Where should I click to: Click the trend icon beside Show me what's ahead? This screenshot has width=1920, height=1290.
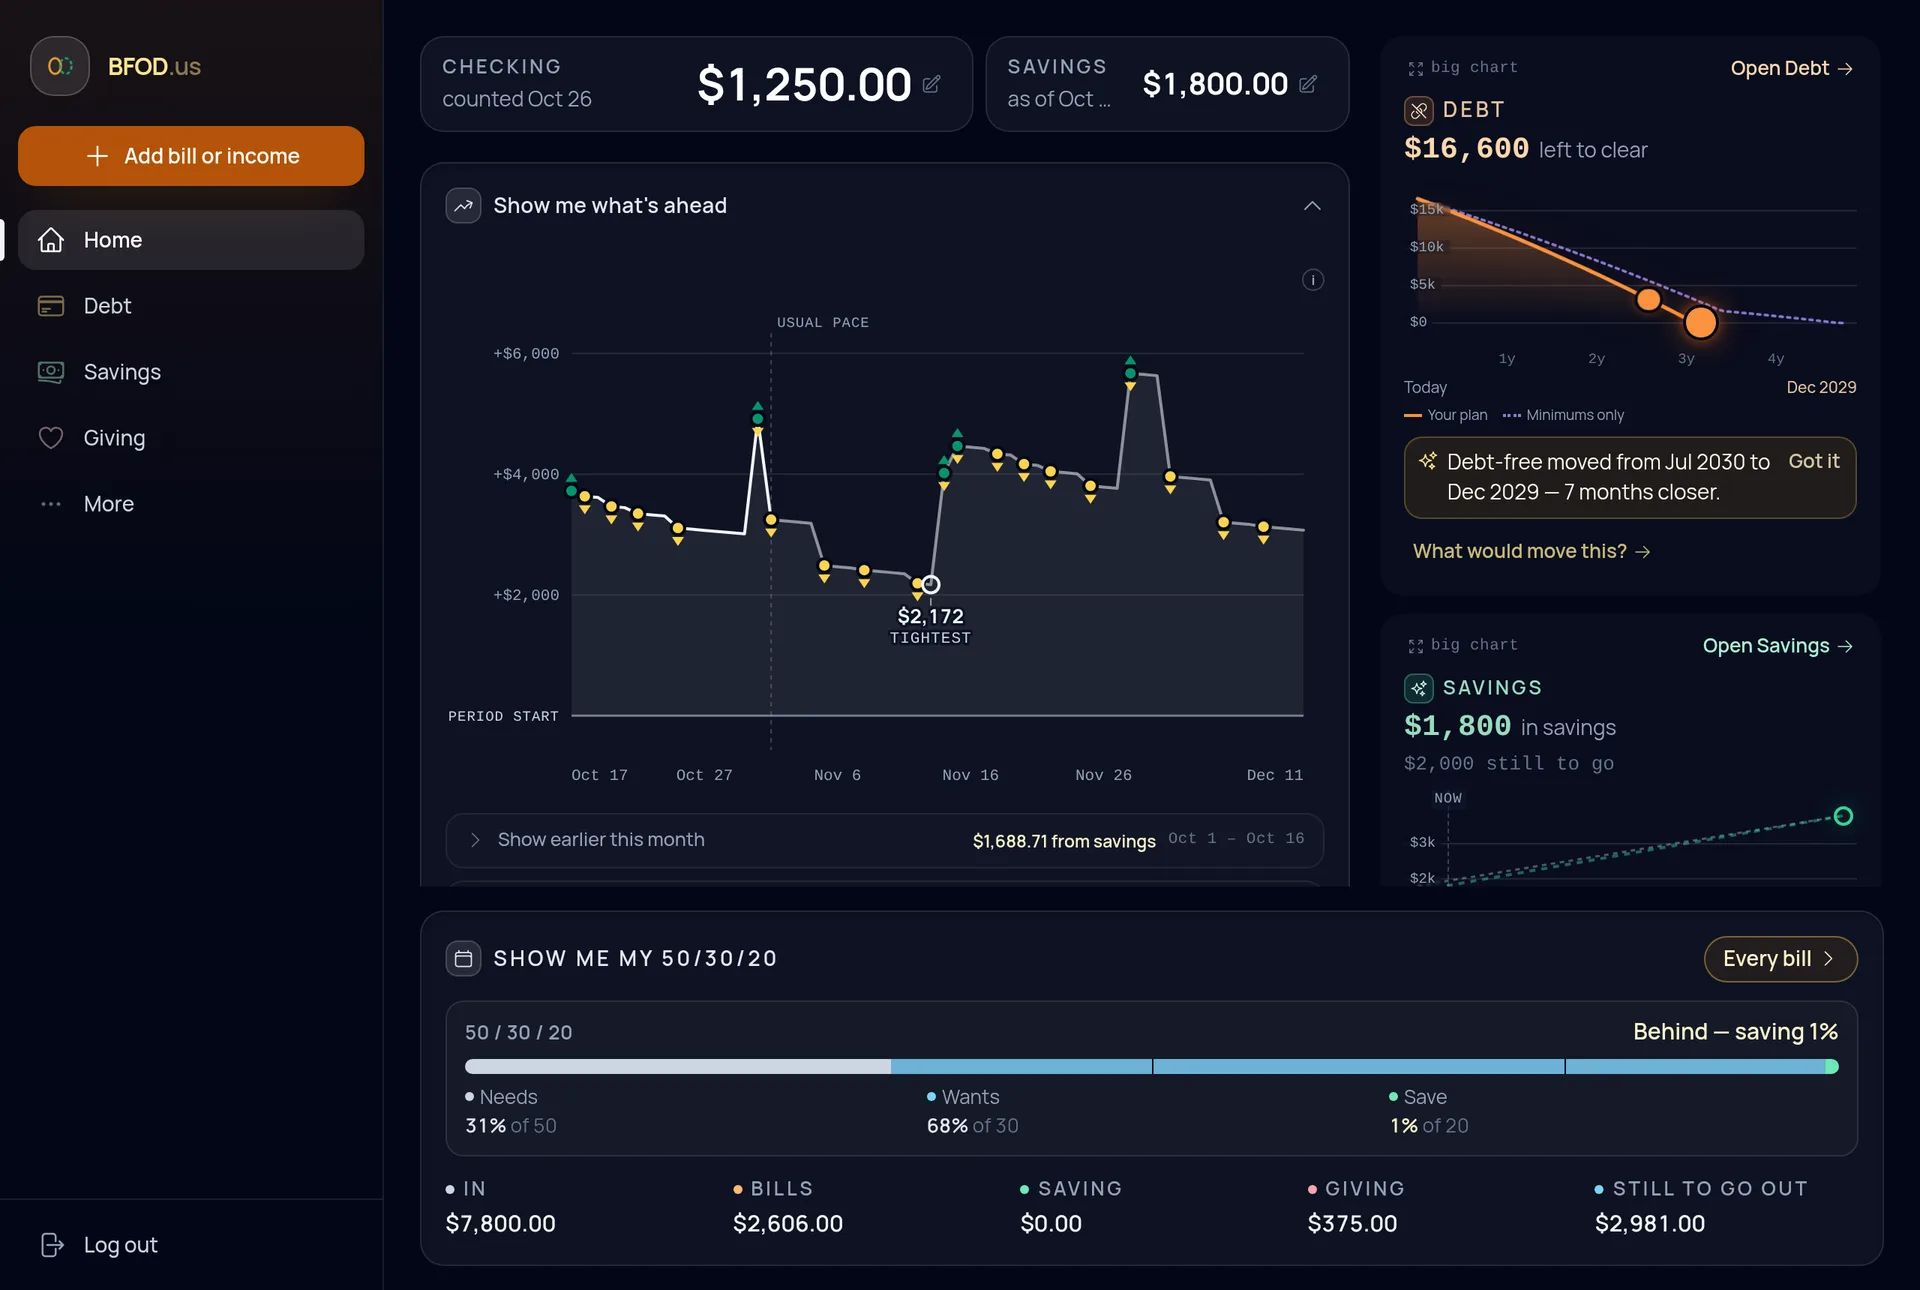pos(463,206)
